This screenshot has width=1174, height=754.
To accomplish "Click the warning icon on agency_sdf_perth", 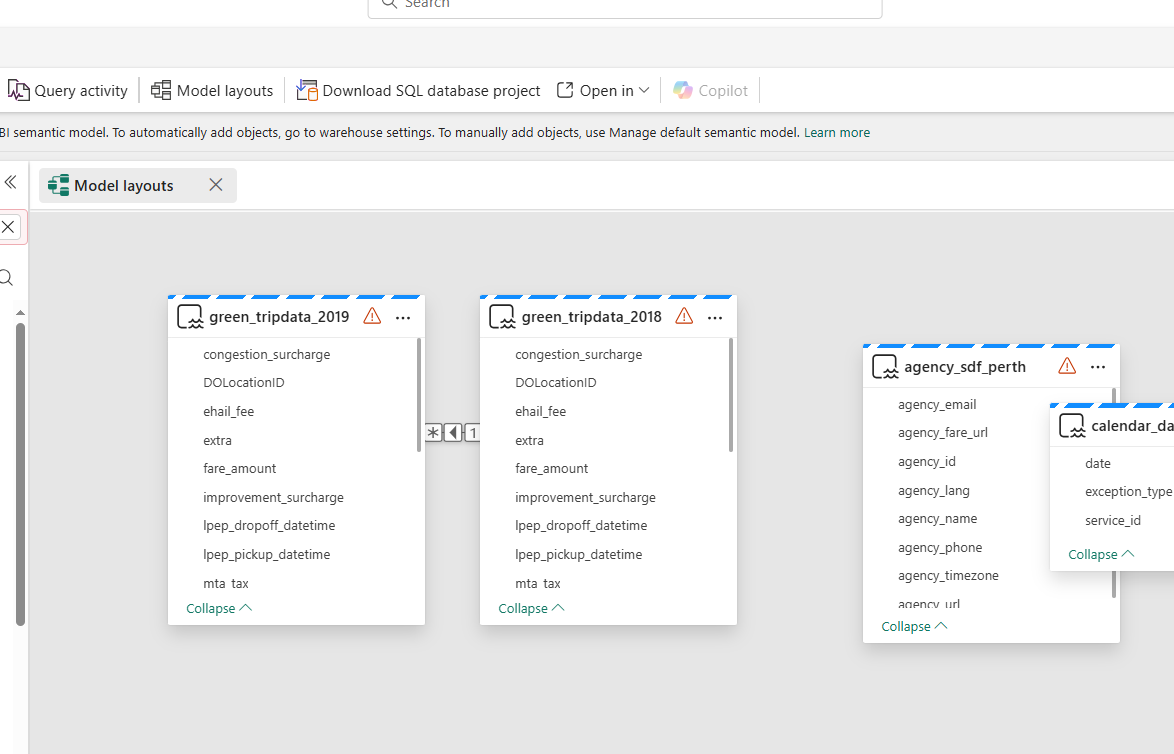I will (1067, 366).
